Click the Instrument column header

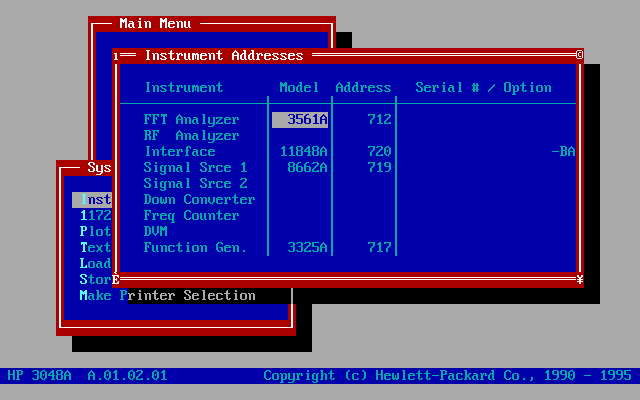click(184, 87)
